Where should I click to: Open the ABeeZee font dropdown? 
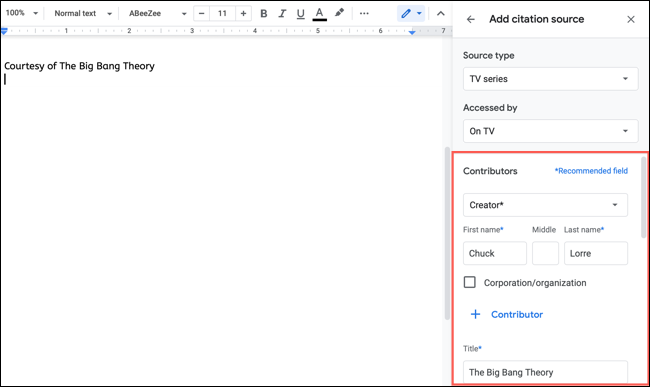pos(158,13)
